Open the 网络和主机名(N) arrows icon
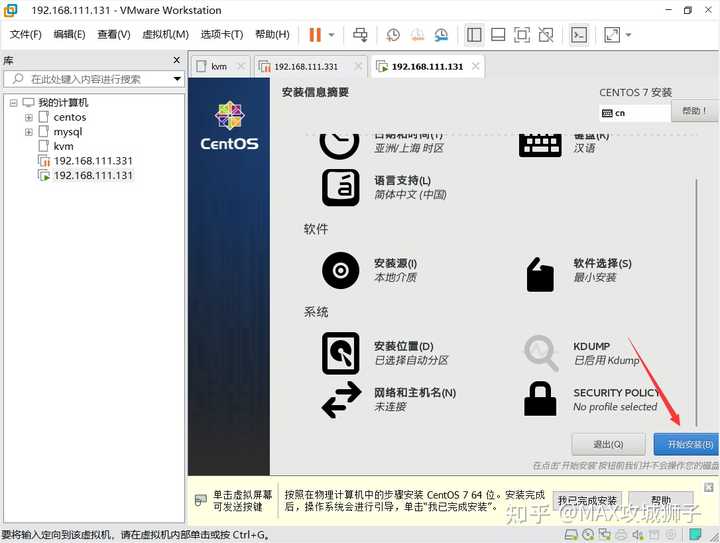Viewport: 720px width, 543px height. tap(342, 399)
